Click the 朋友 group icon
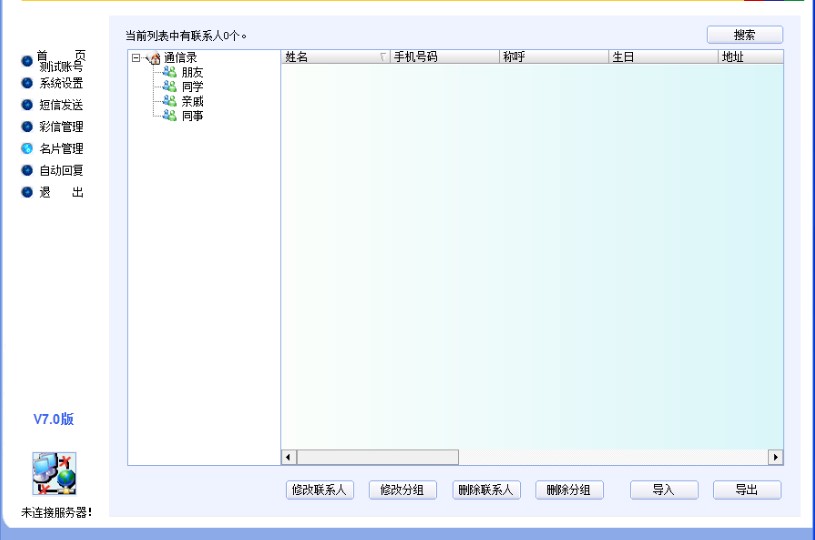The image size is (815, 540). pyautogui.click(x=169, y=72)
